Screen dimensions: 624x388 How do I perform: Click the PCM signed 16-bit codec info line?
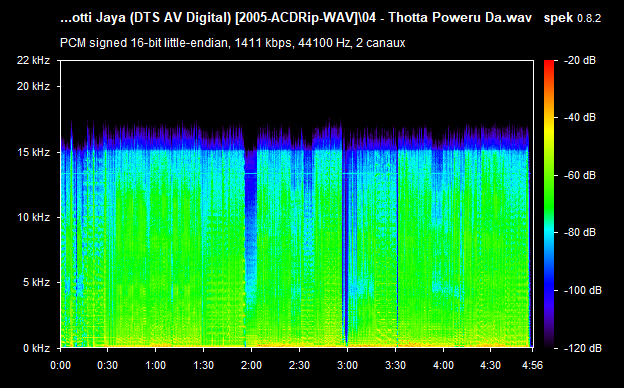pyautogui.click(x=232, y=43)
